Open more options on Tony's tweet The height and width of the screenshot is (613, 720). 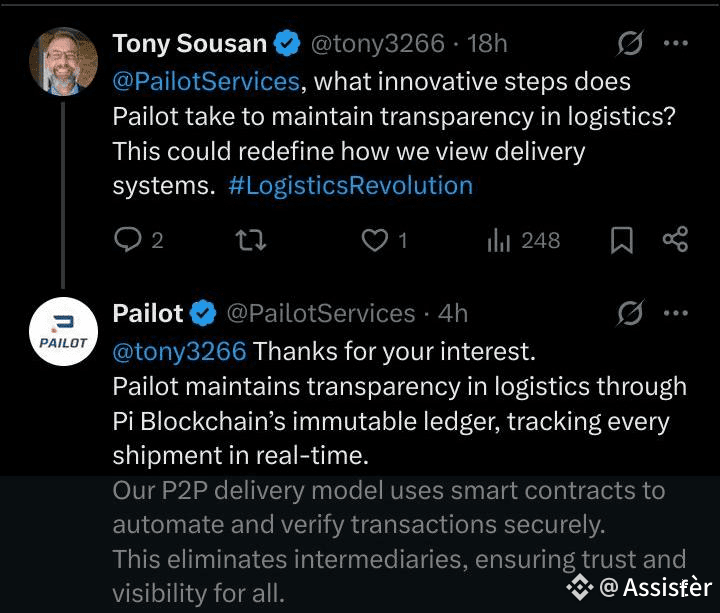[x=677, y=44]
